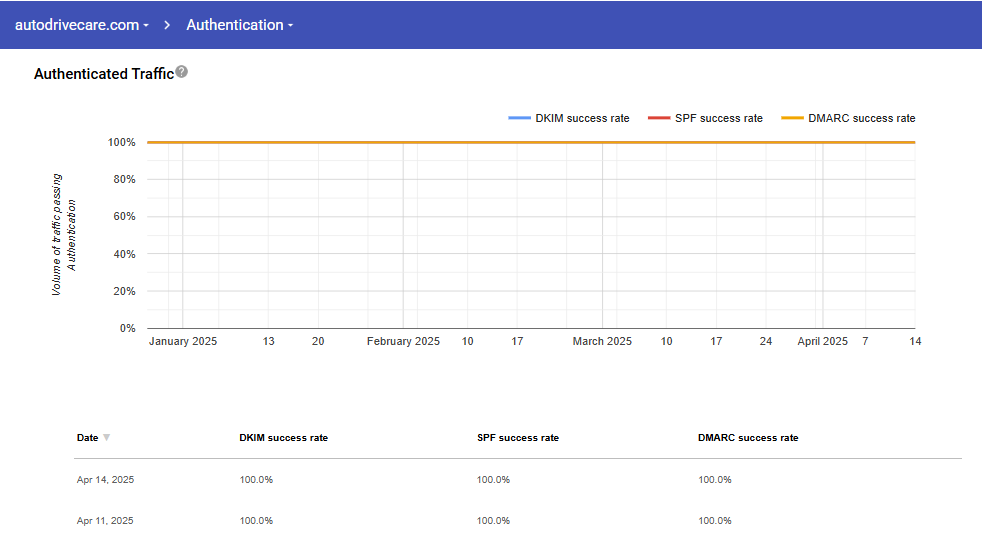Click the blue DKIM legend line marker
The image size is (982, 538).
[x=519, y=118]
